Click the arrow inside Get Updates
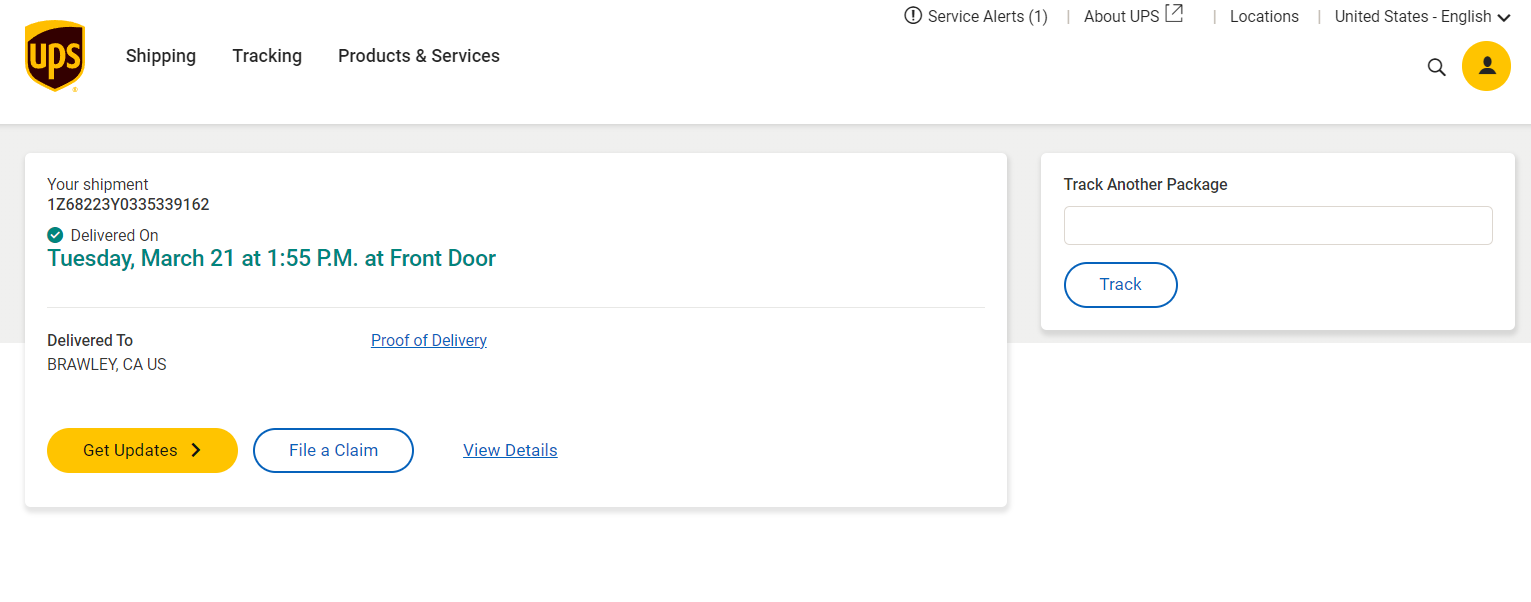This screenshot has height=602, width=1531. tap(196, 450)
